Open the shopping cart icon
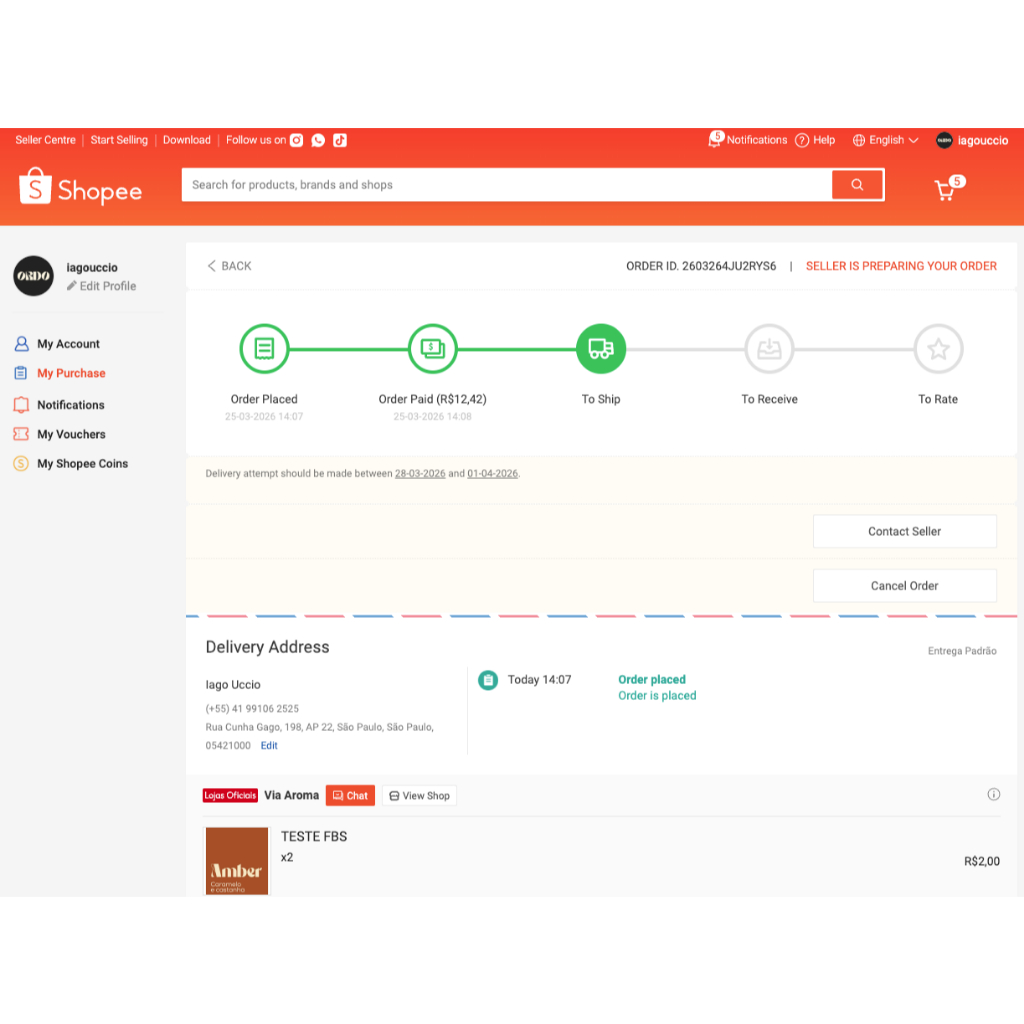This screenshot has width=1024, height=1024. pyautogui.click(x=945, y=190)
